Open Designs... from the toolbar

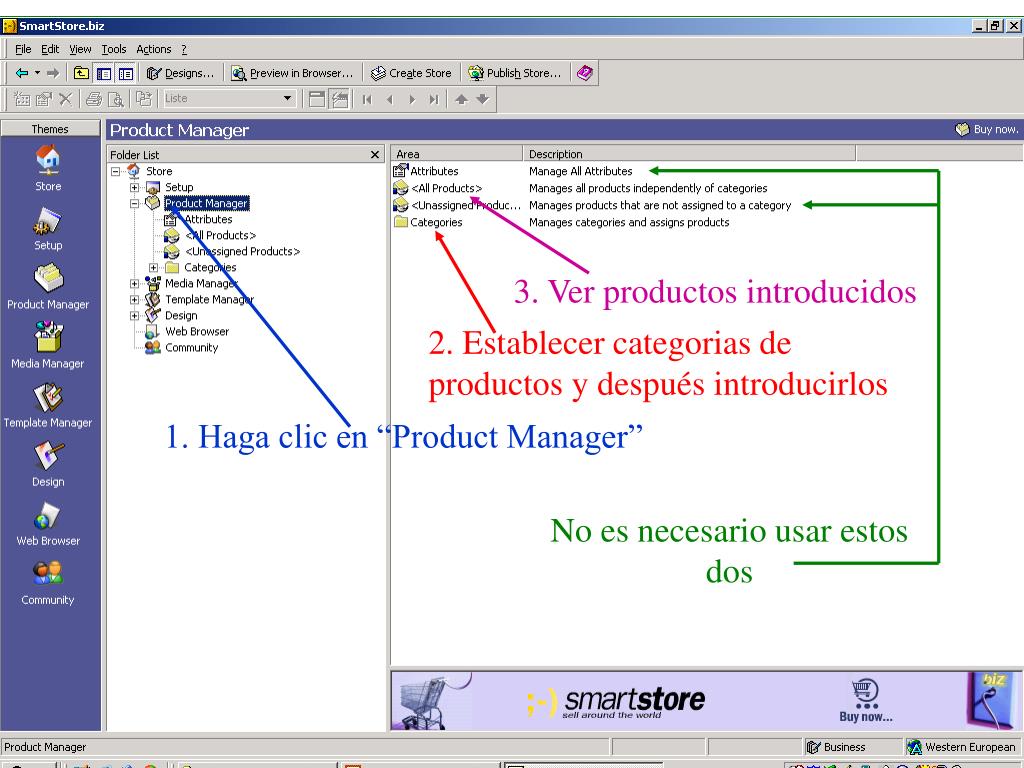click(x=180, y=73)
